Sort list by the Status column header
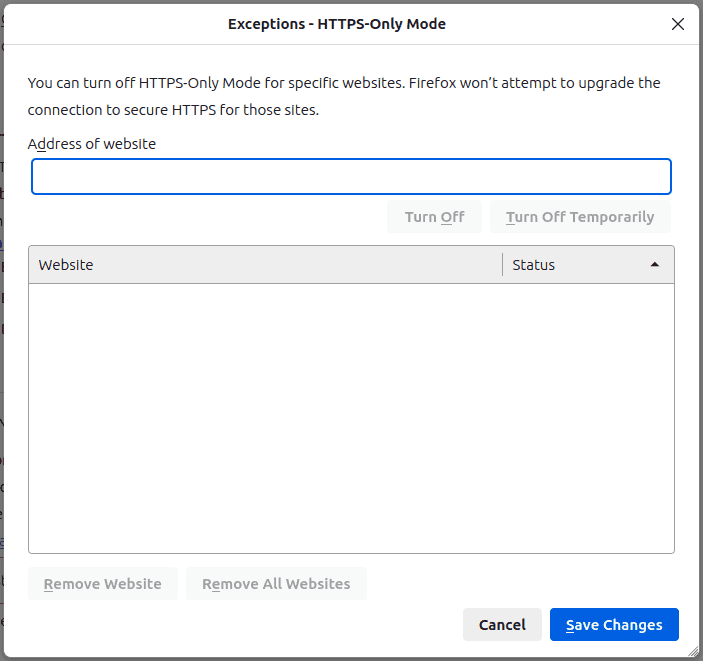Screen dimensions: 703x661 [570, 265]
